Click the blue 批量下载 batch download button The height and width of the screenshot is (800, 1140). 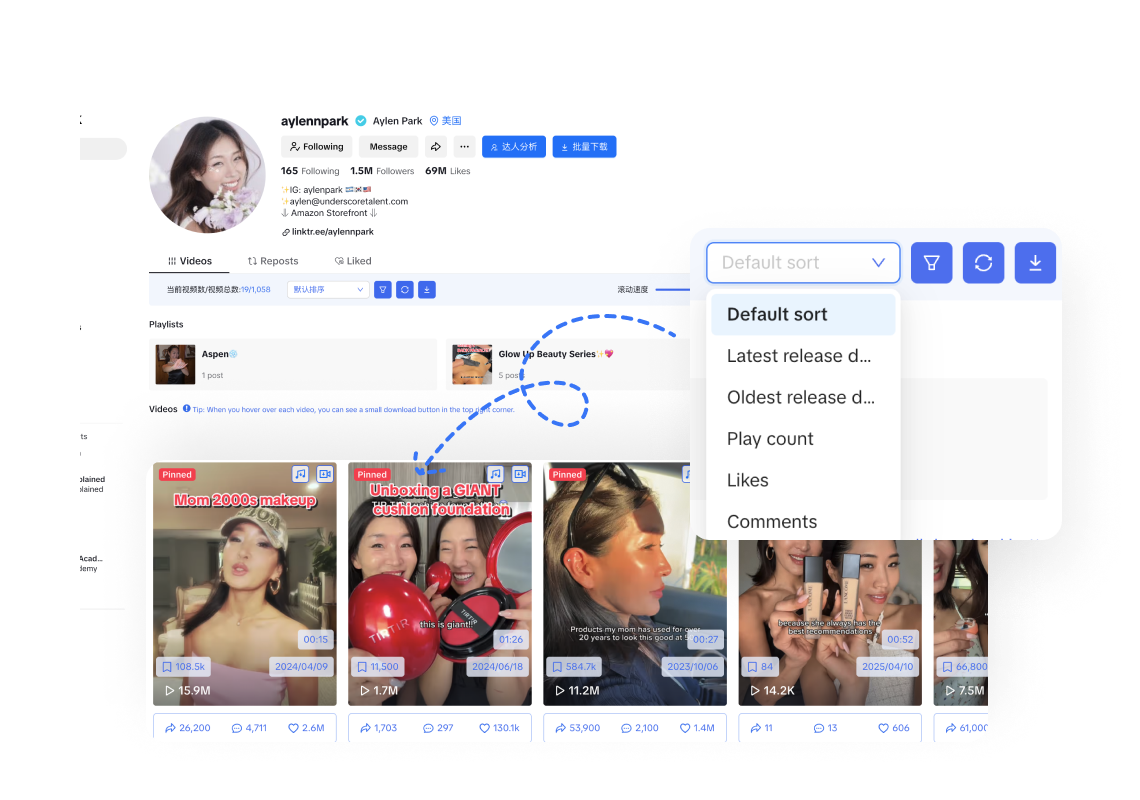coord(584,147)
